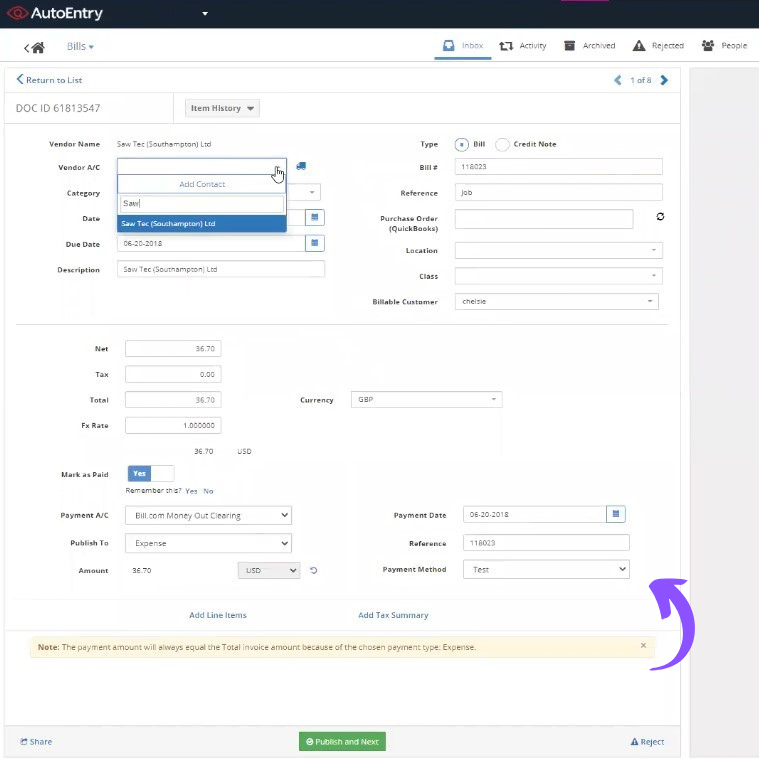Expand the Item History dropdown
The width and height of the screenshot is (759, 759).
click(222, 108)
